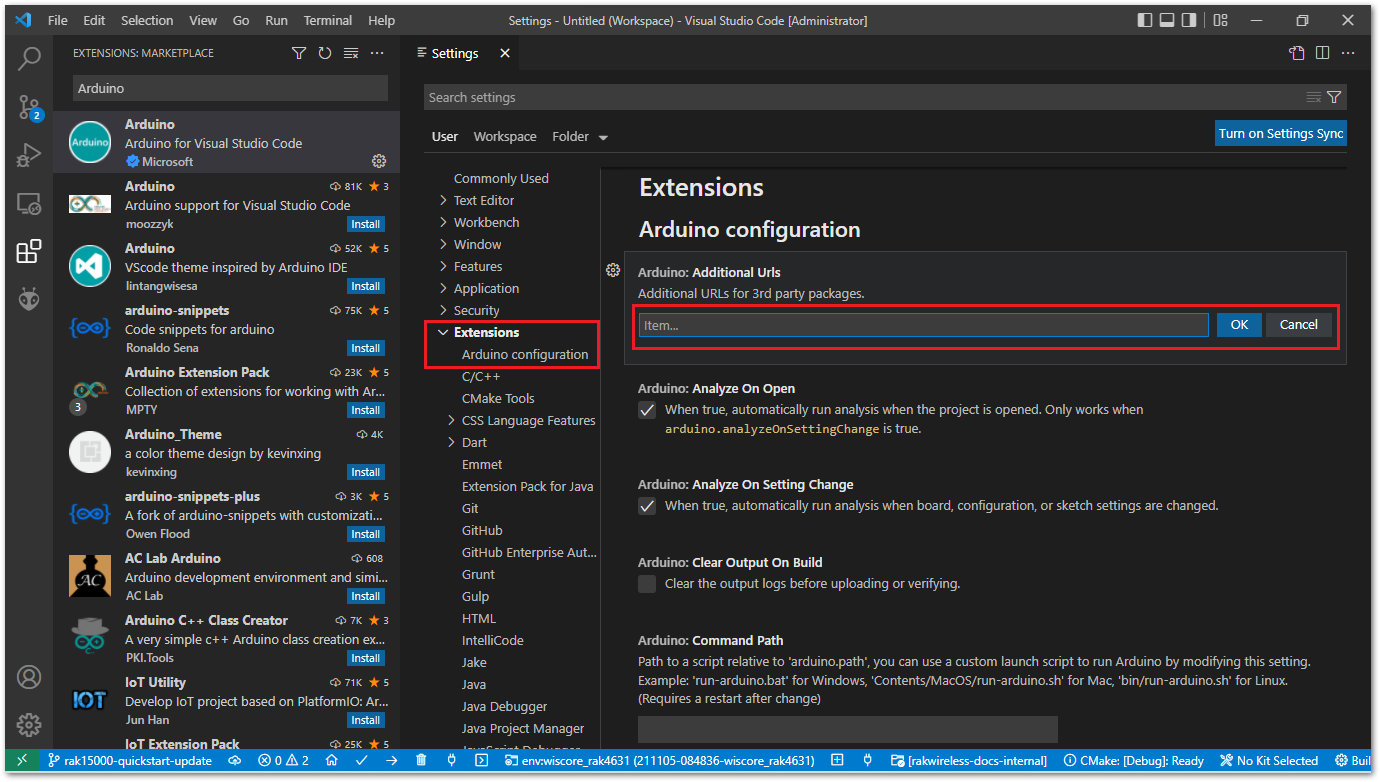Toggle secondary side bar layout icon
The image size is (1380, 782).
pyautogui.click(x=1189, y=20)
